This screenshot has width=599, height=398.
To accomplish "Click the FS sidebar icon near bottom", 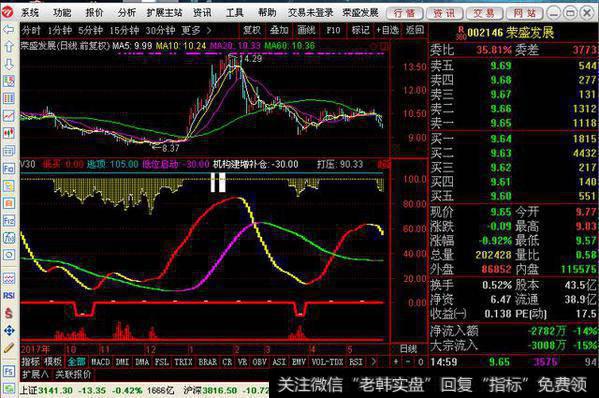I will 8,371.
